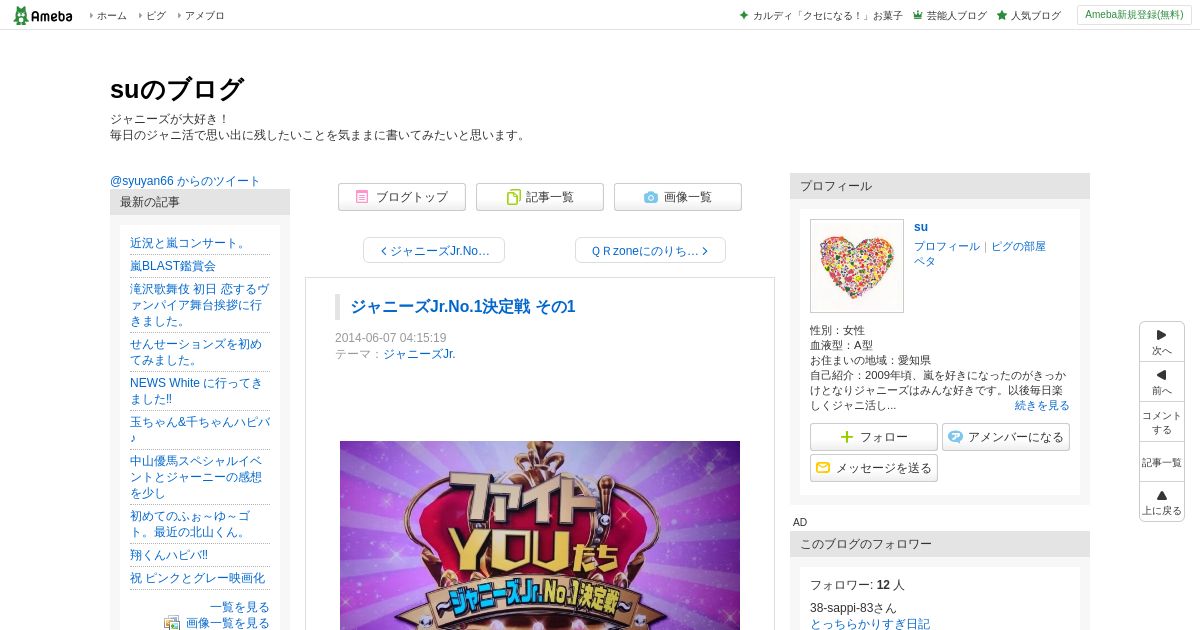Open the カルディ「クセになる!」お菓子 link
Screen dimensions: 1200x630
coord(827,15)
